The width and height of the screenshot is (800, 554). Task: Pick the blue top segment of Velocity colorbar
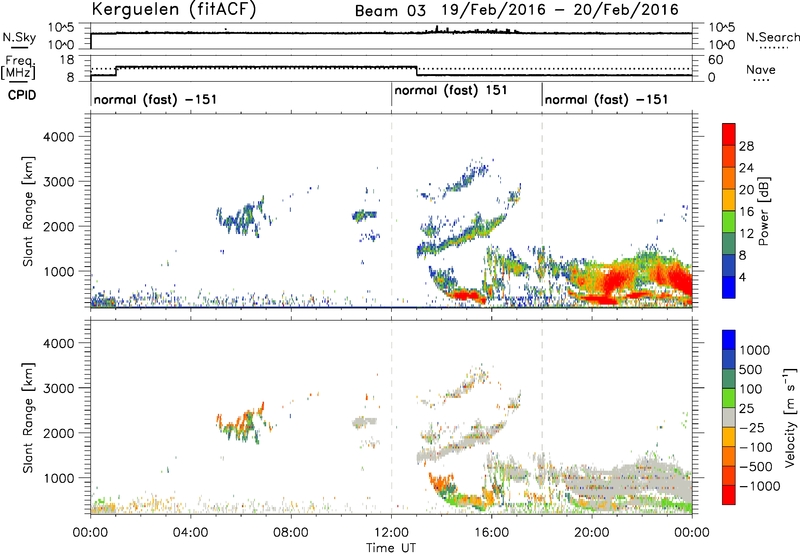(729, 340)
